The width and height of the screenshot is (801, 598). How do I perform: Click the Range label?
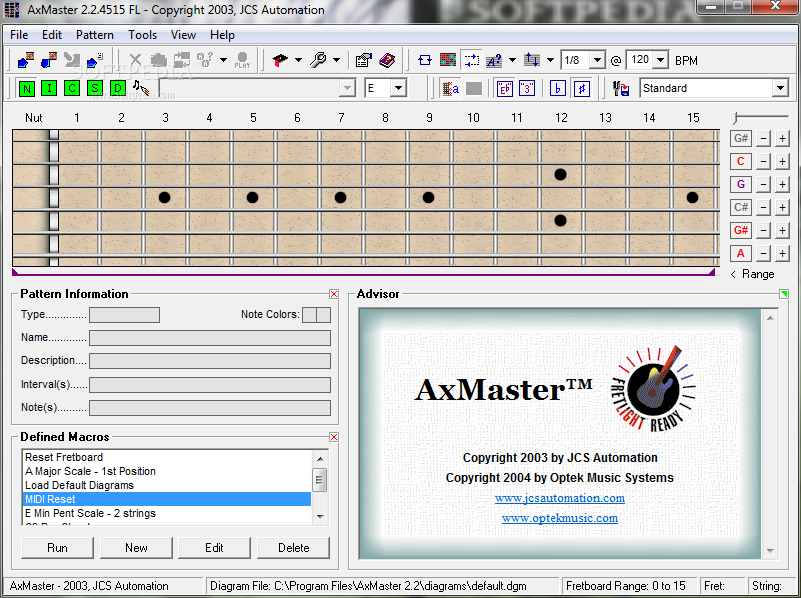tap(758, 274)
